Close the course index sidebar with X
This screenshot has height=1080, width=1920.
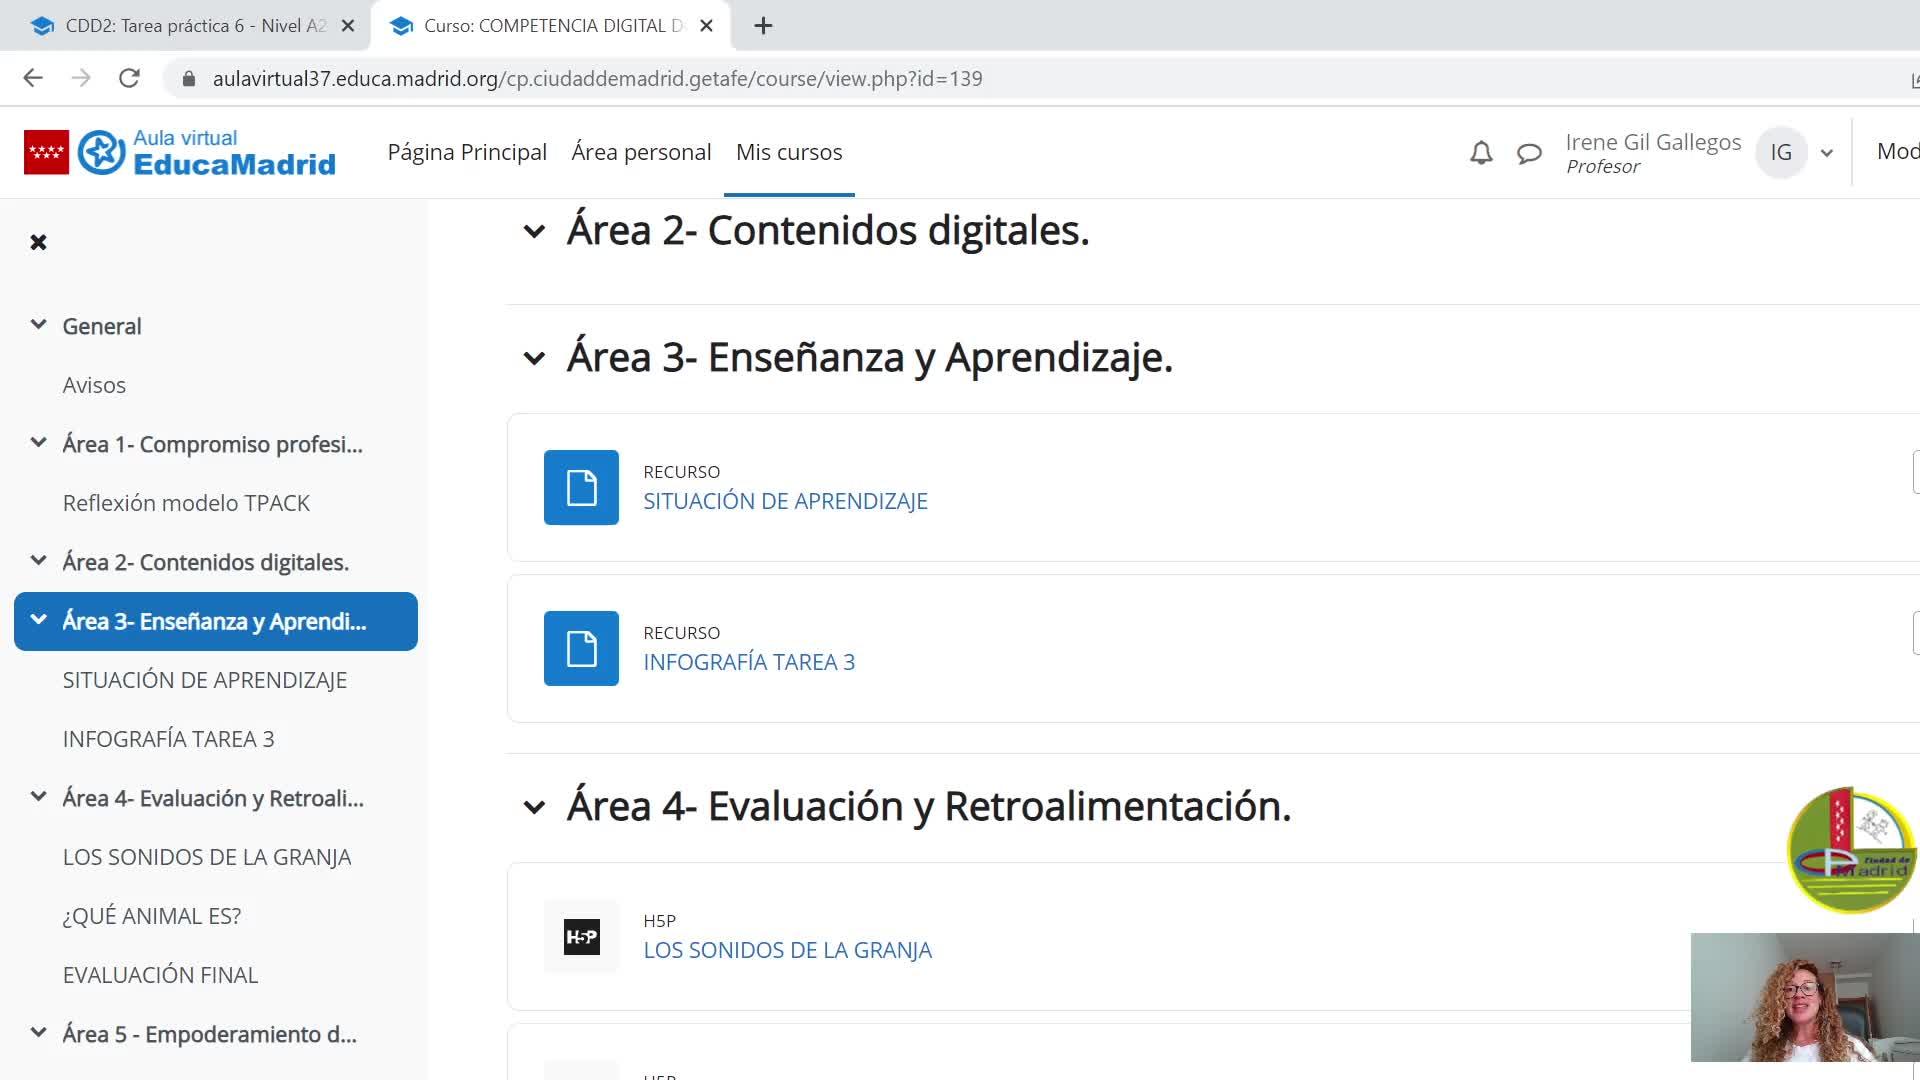pos(38,242)
